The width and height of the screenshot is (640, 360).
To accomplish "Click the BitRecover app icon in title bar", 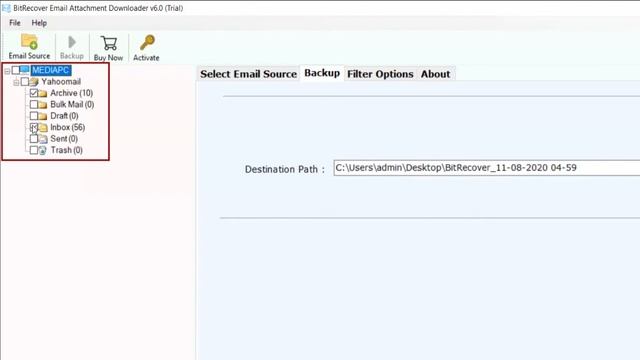I will coord(6,8).
